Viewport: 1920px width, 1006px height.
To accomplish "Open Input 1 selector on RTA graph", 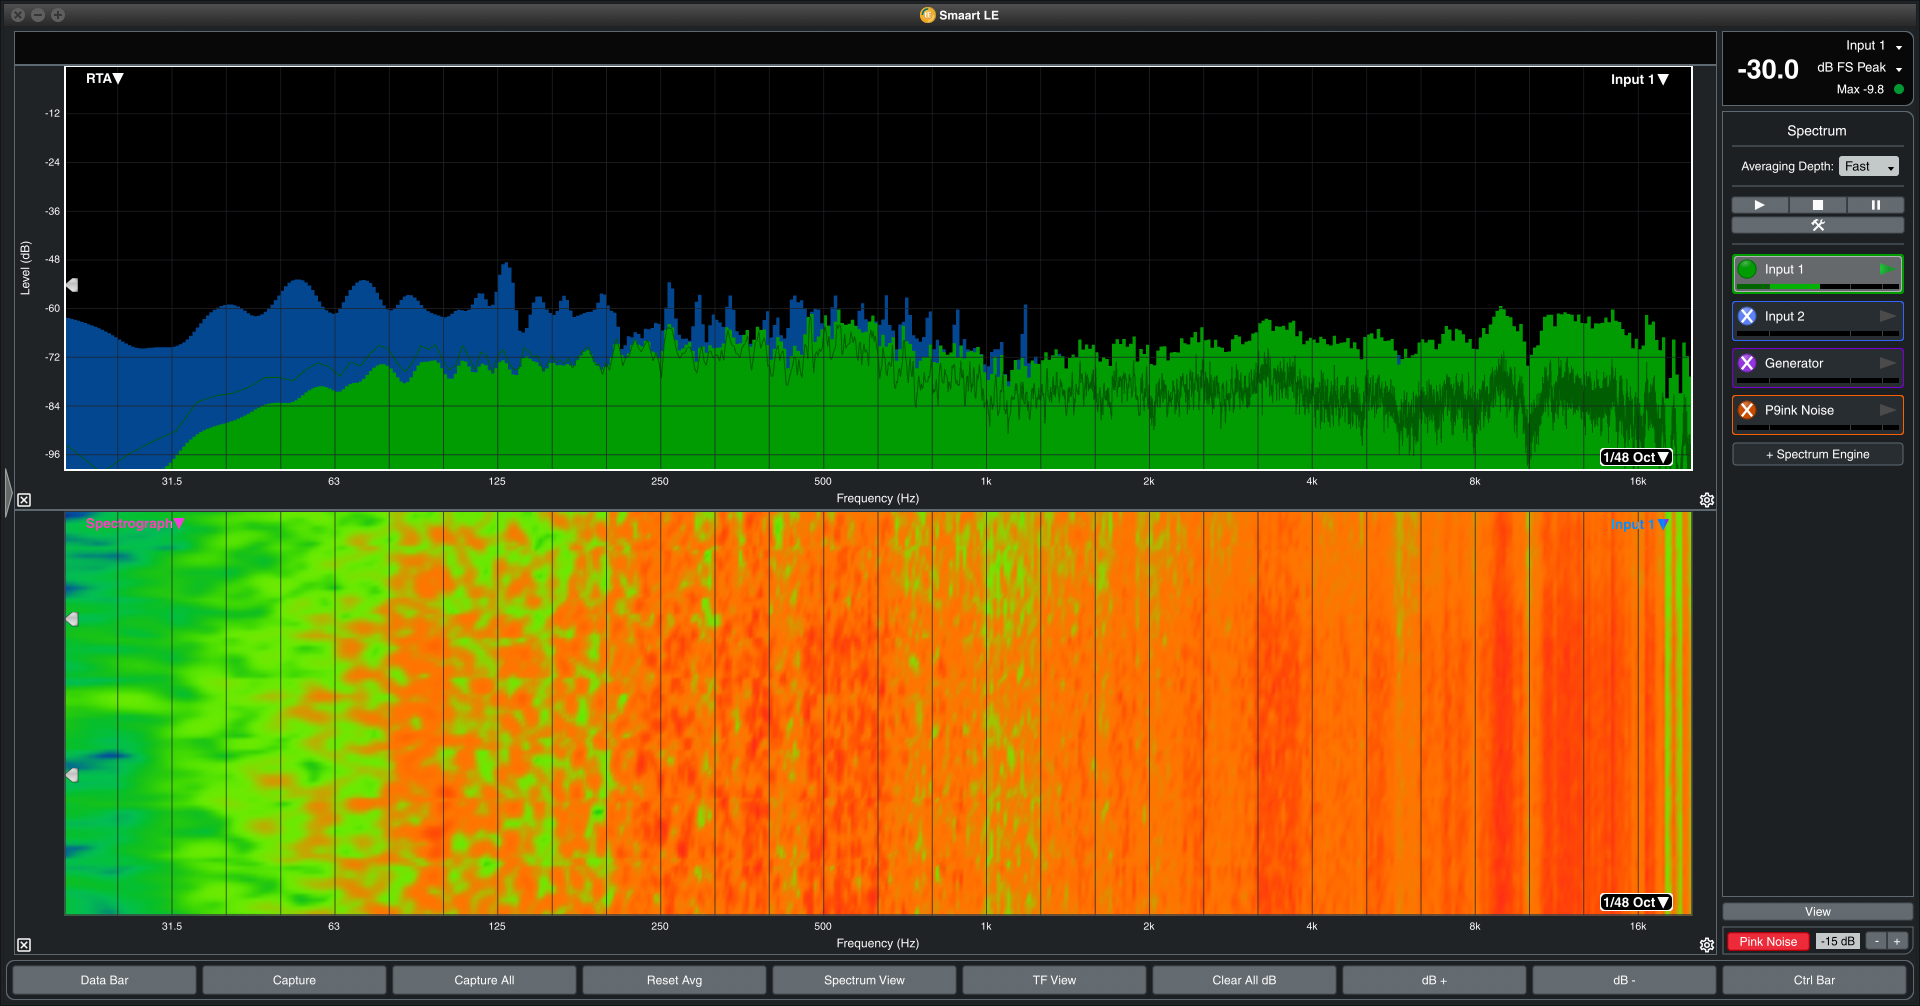I will point(1640,80).
